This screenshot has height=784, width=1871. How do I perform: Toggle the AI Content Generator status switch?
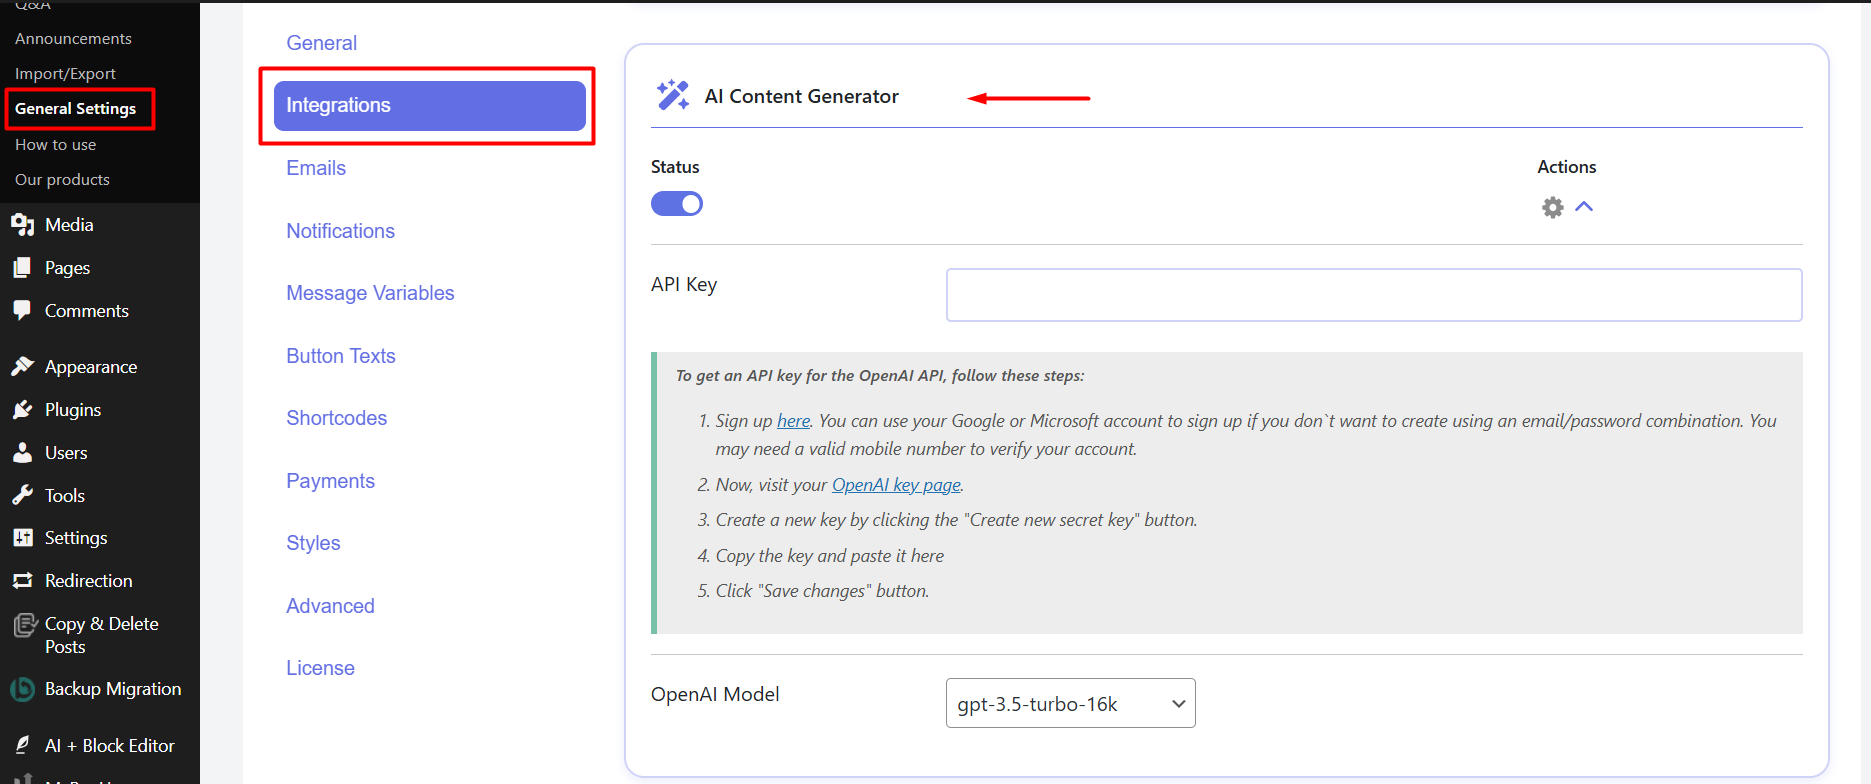click(x=677, y=204)
